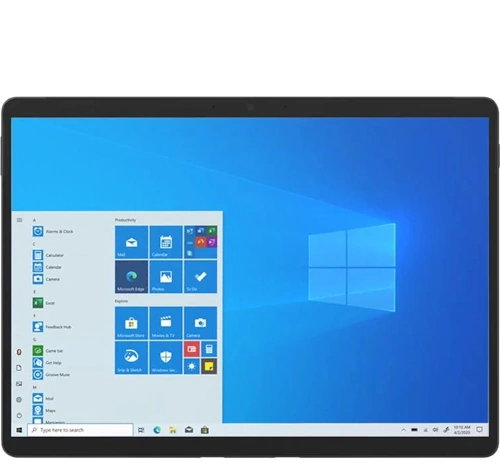Open File Explorer from the taskbar
Viewport: 500px width, 470px height.
pyautogui.click(x=173, y=430)
